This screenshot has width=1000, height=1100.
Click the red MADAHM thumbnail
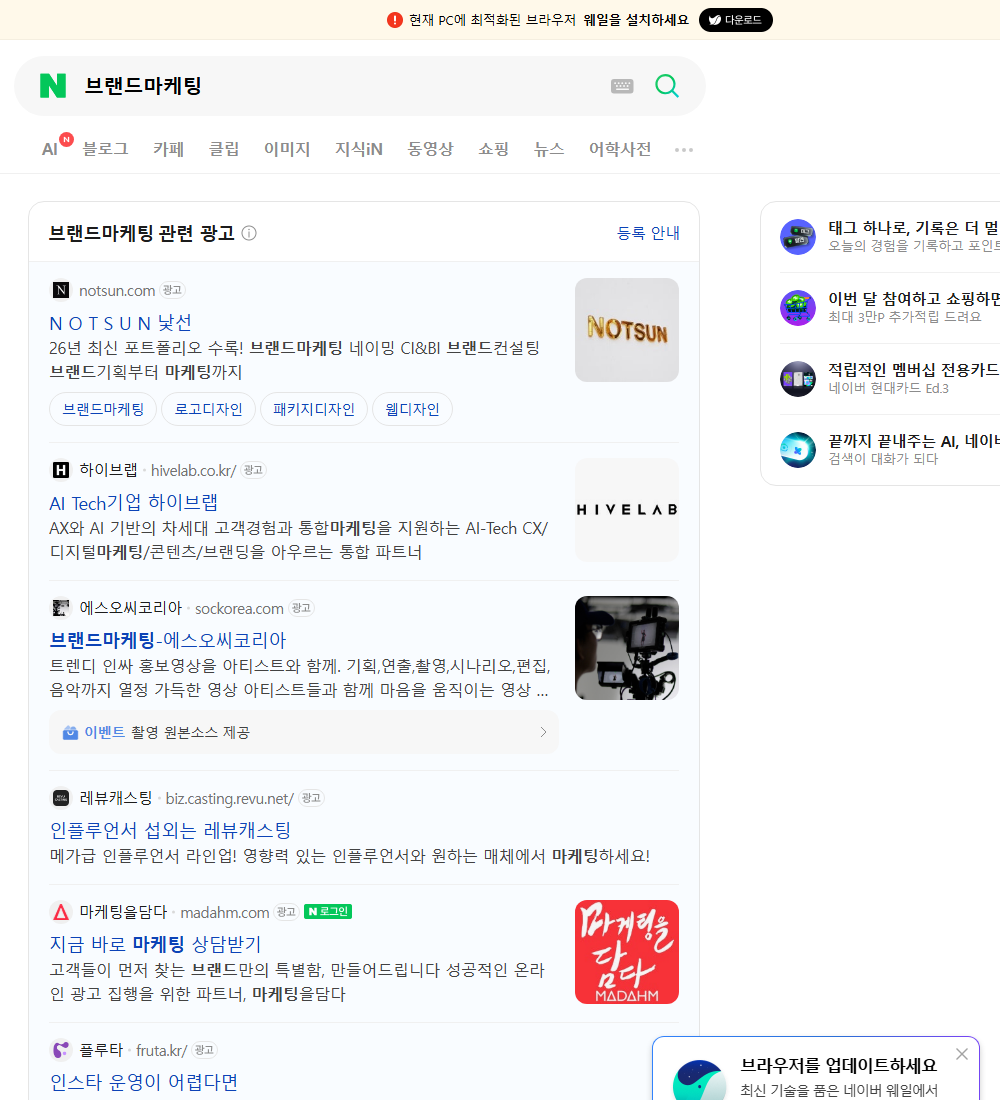coord(627,951)
